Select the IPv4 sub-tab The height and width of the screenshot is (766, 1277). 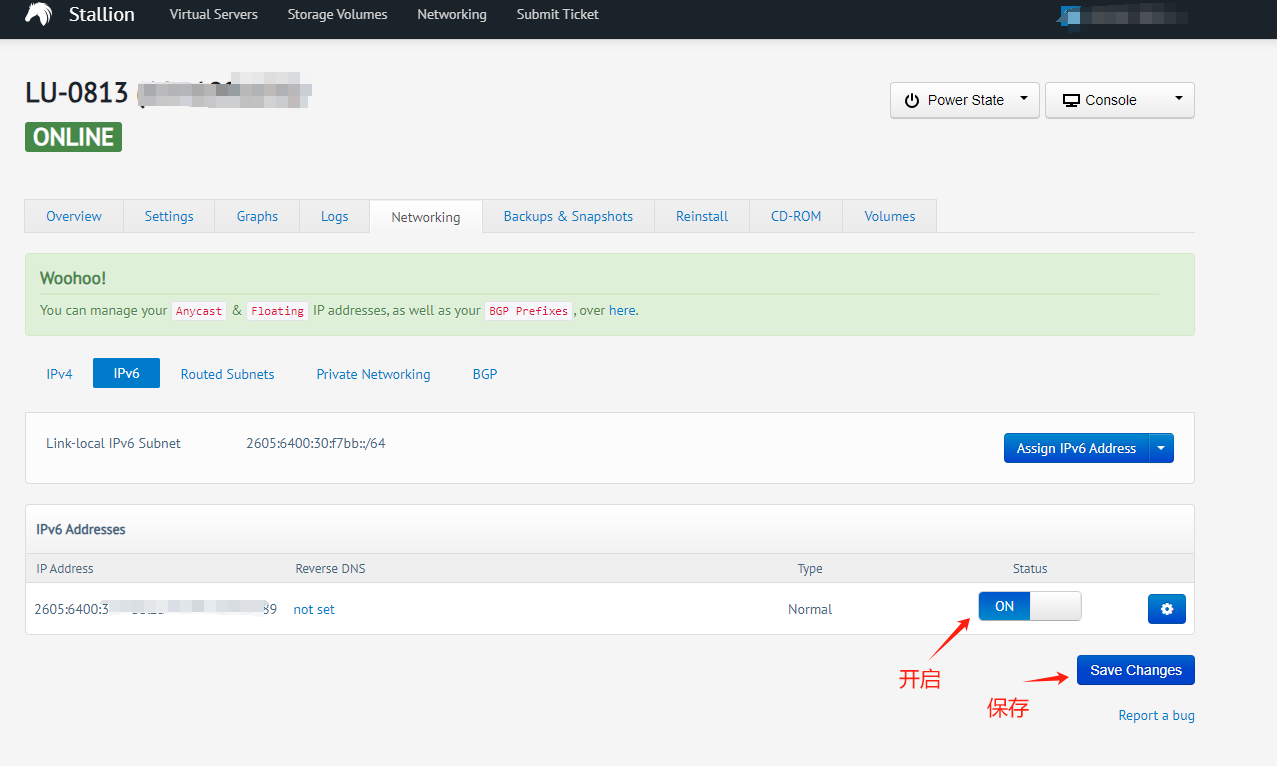(59, 374)
